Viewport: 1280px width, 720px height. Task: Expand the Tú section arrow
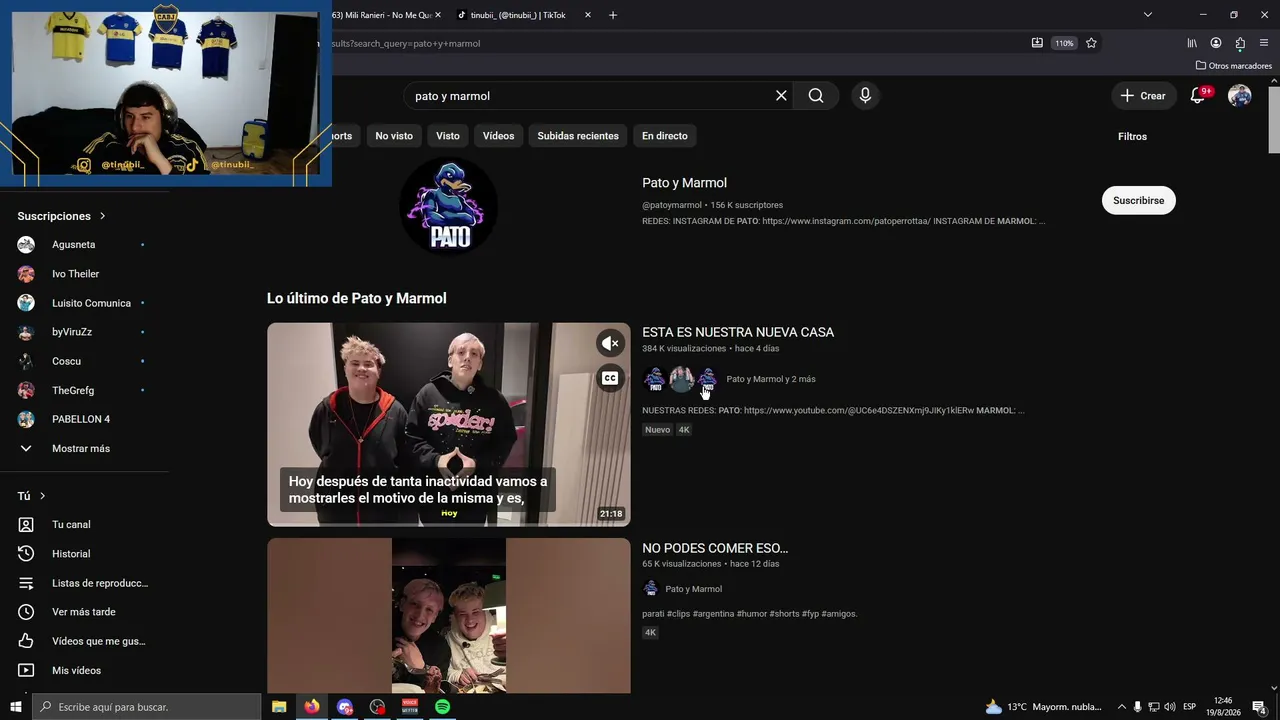43,496
